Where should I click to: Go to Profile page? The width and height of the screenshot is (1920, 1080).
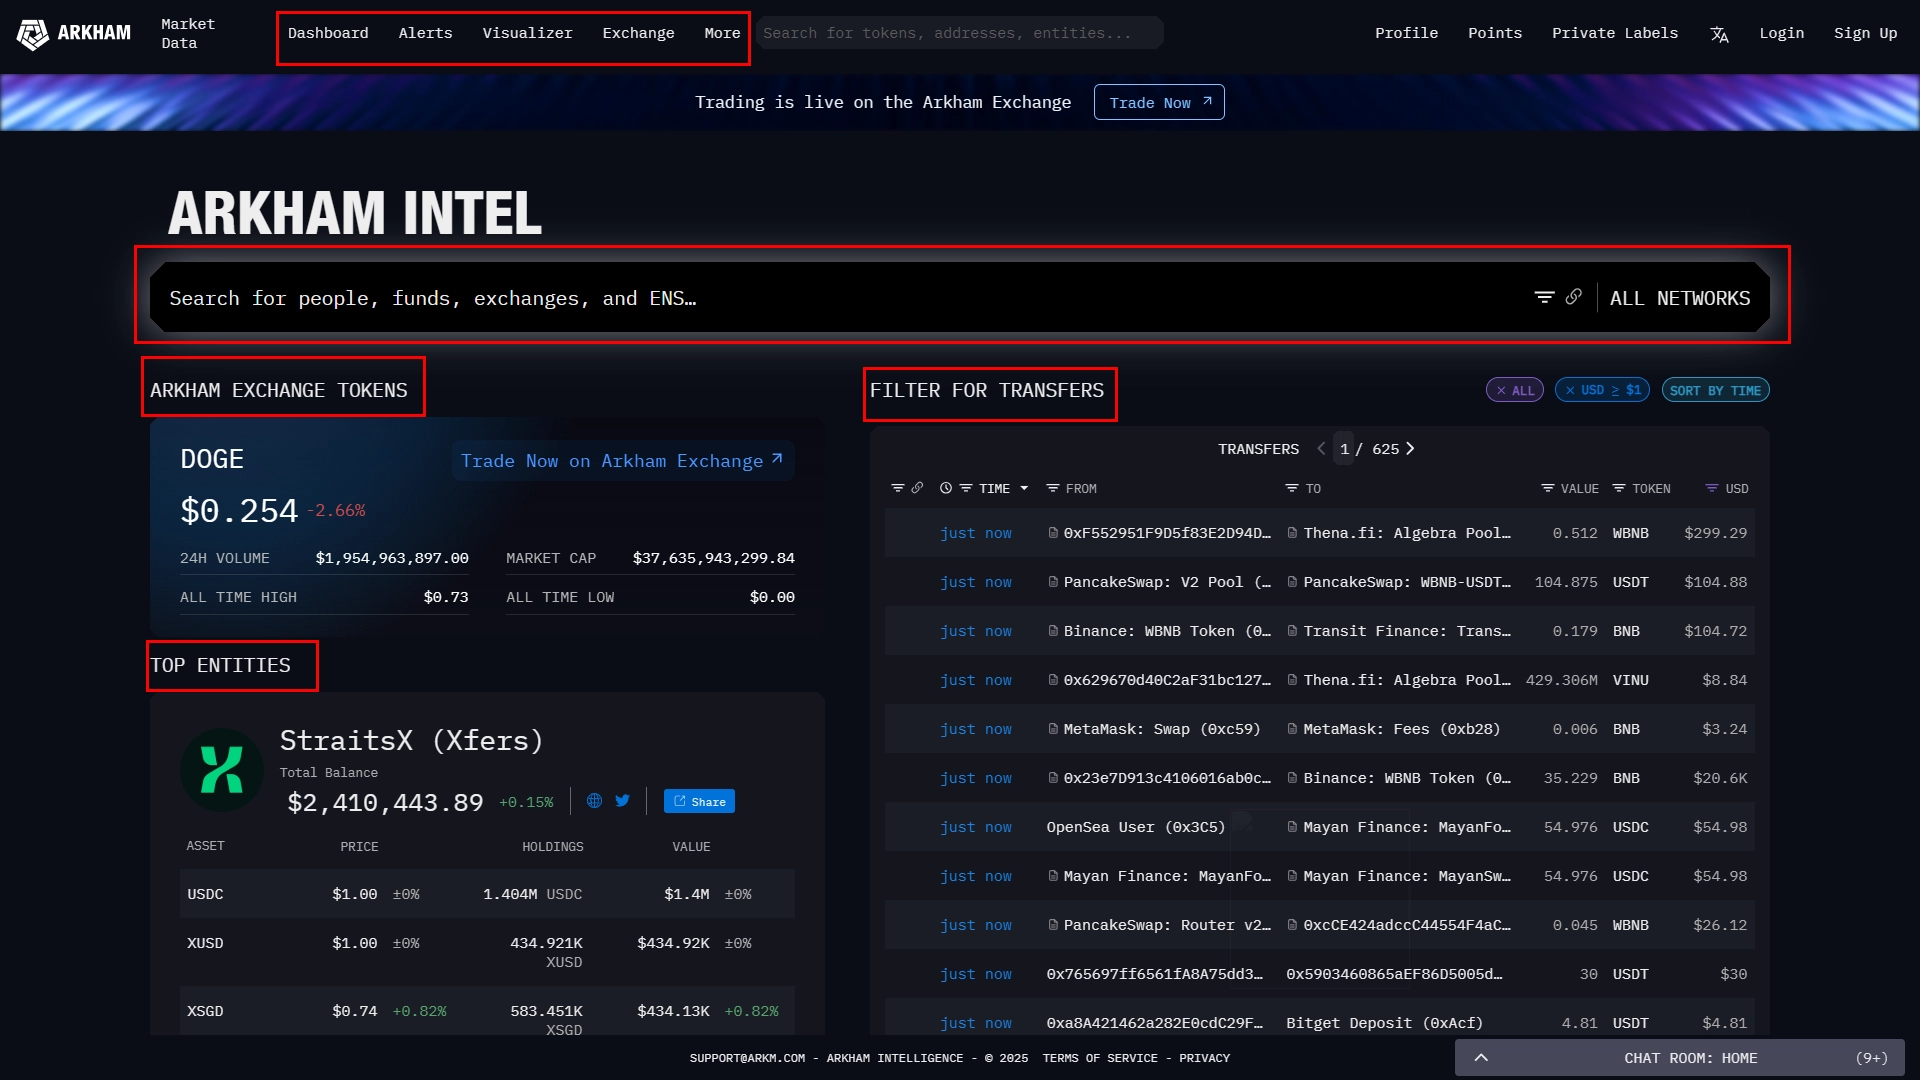tap(1406, 33)
